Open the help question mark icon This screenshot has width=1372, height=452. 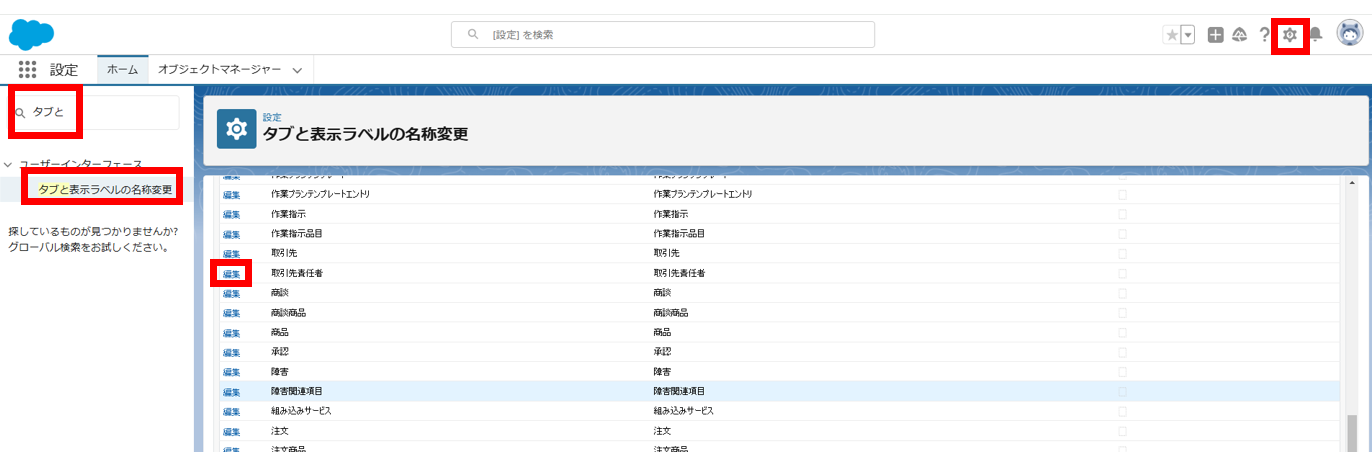(x=1264, y=35)
